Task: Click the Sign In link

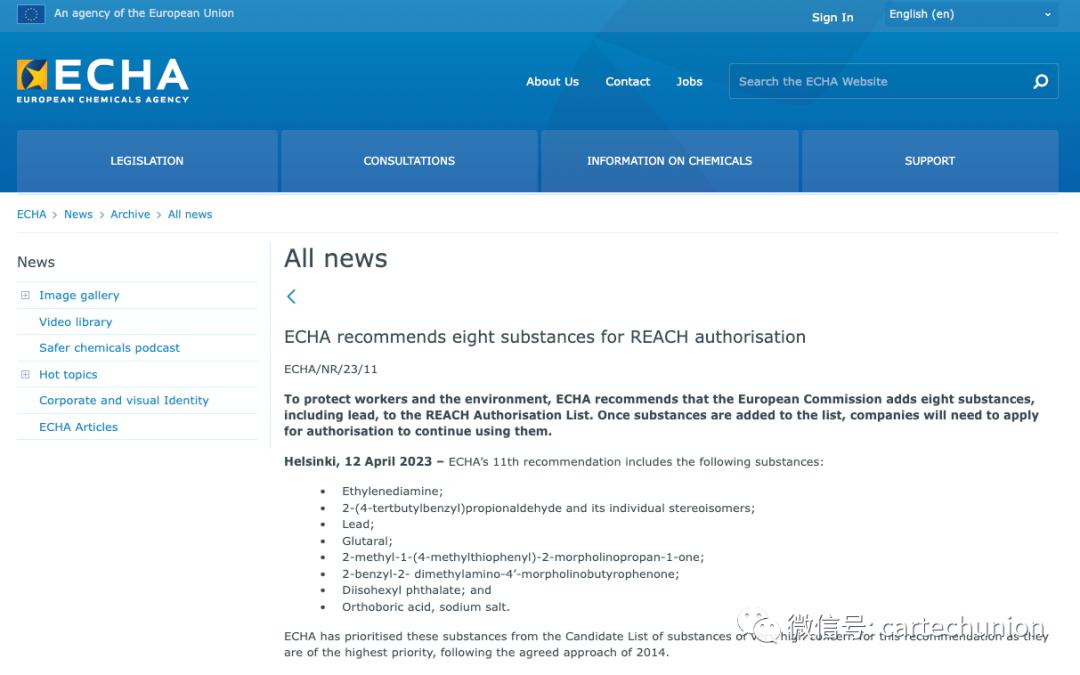Action: pos(832,17)
